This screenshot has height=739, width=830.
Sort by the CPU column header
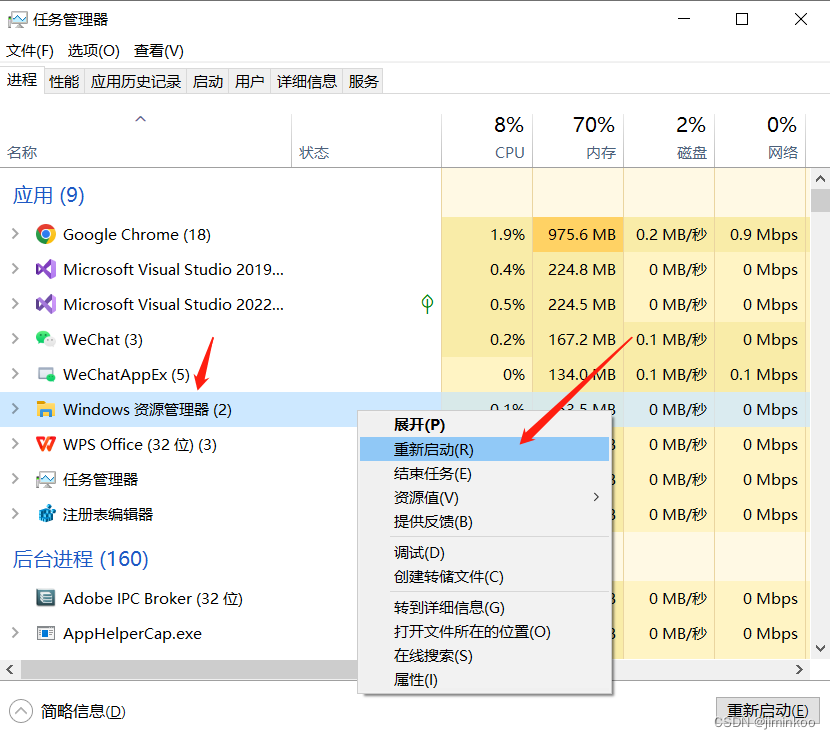[x=487, y=141]
